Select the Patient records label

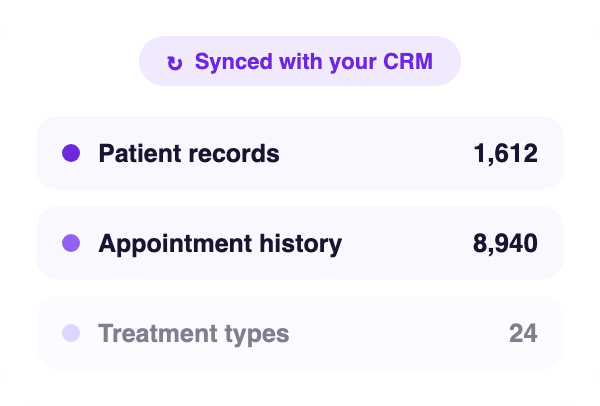pyautogui.click(x=189, y=153)
